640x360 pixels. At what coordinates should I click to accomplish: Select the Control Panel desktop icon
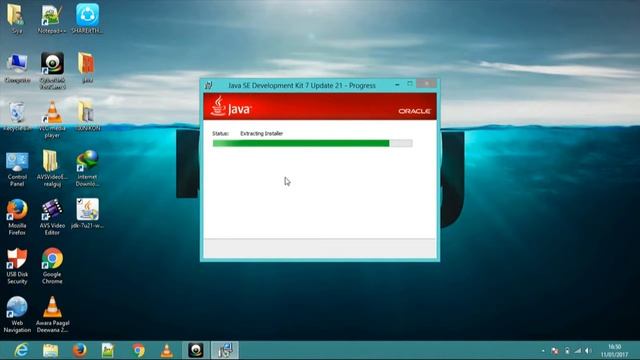click(17, 169)
